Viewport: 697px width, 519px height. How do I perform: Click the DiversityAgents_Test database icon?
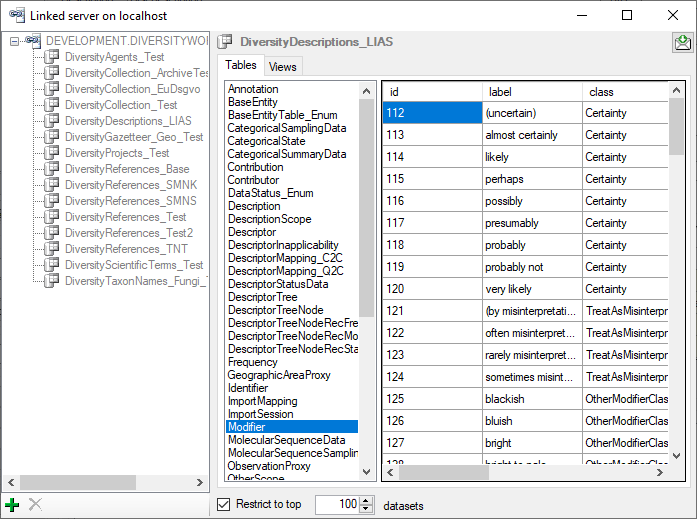coord(52,56)
